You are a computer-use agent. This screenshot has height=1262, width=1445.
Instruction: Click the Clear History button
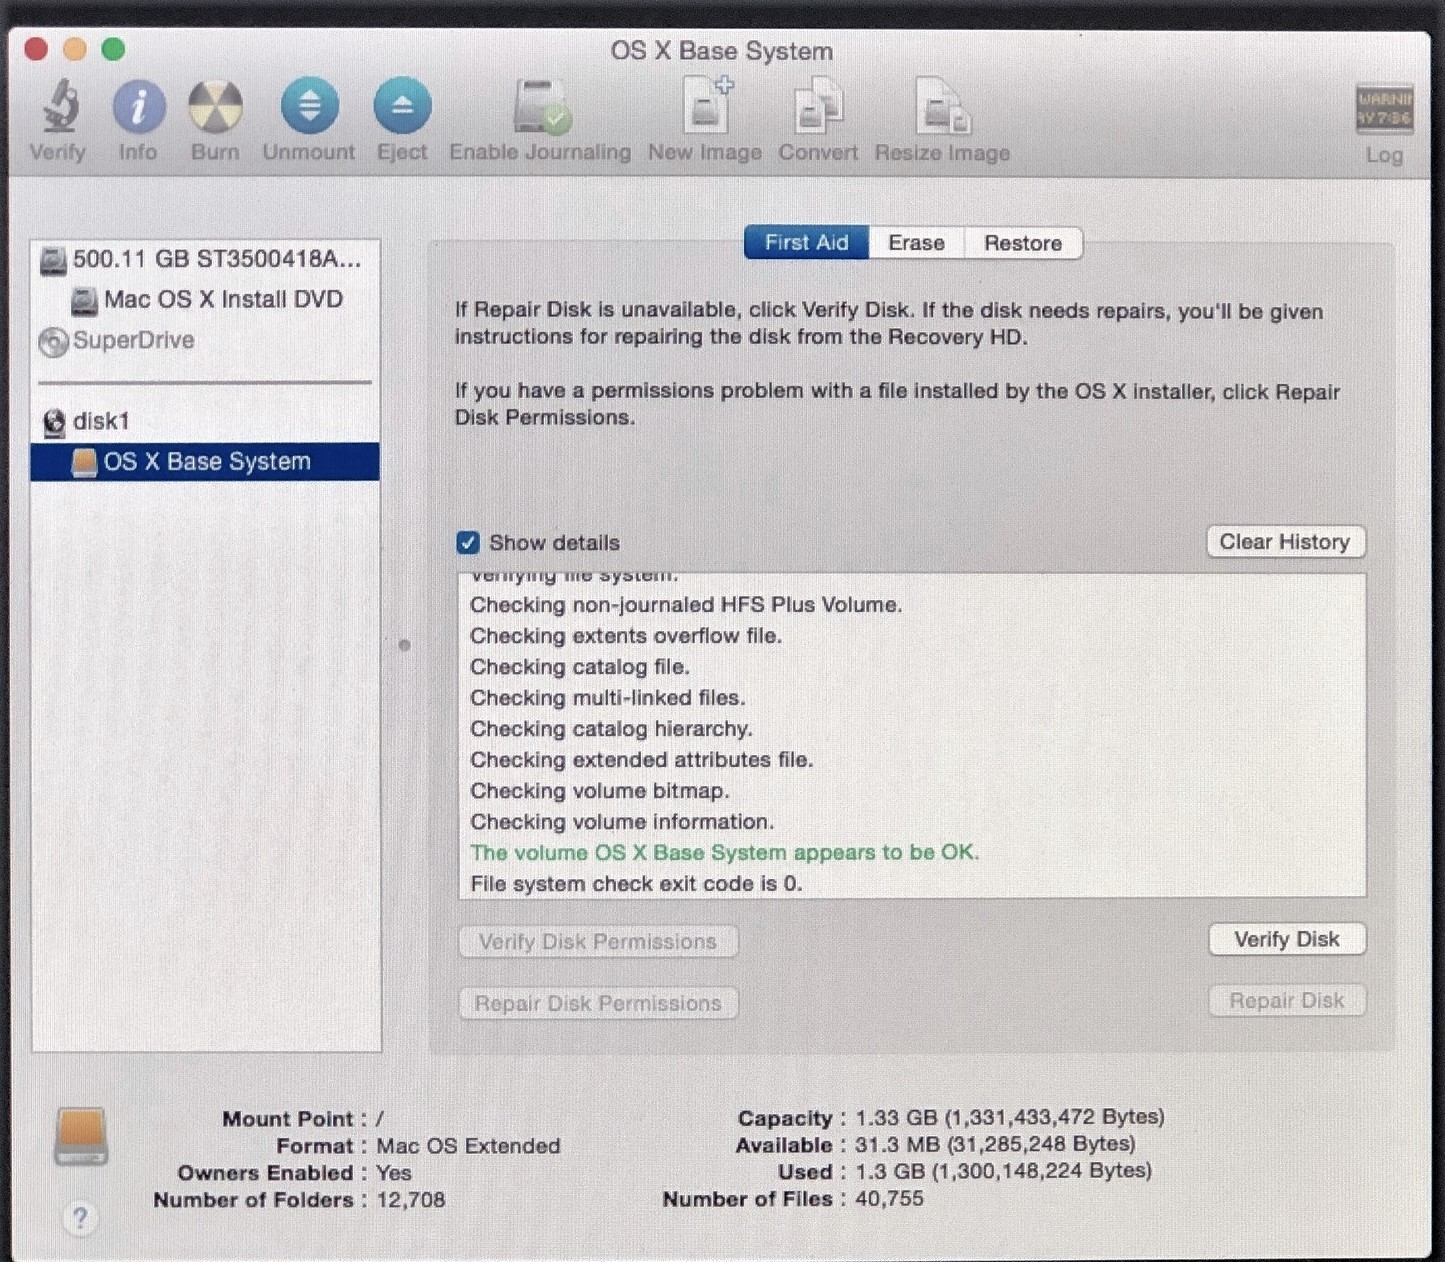tap(1285, 542)
